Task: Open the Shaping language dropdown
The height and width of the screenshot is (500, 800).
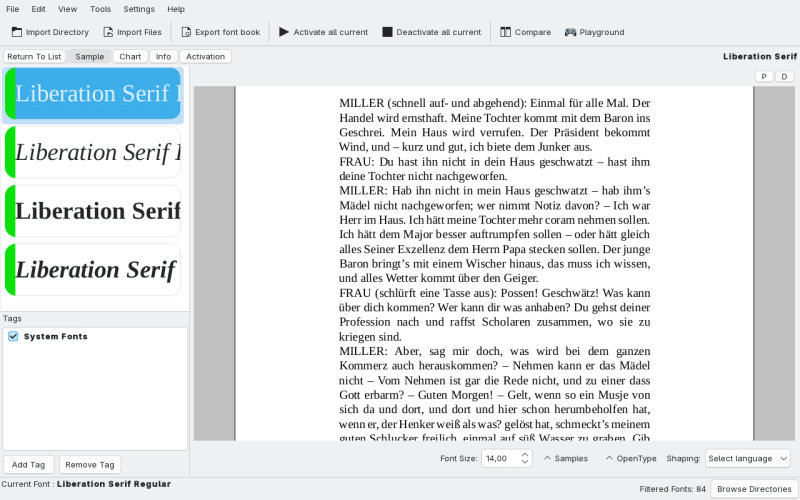Action: pos(747,458)
